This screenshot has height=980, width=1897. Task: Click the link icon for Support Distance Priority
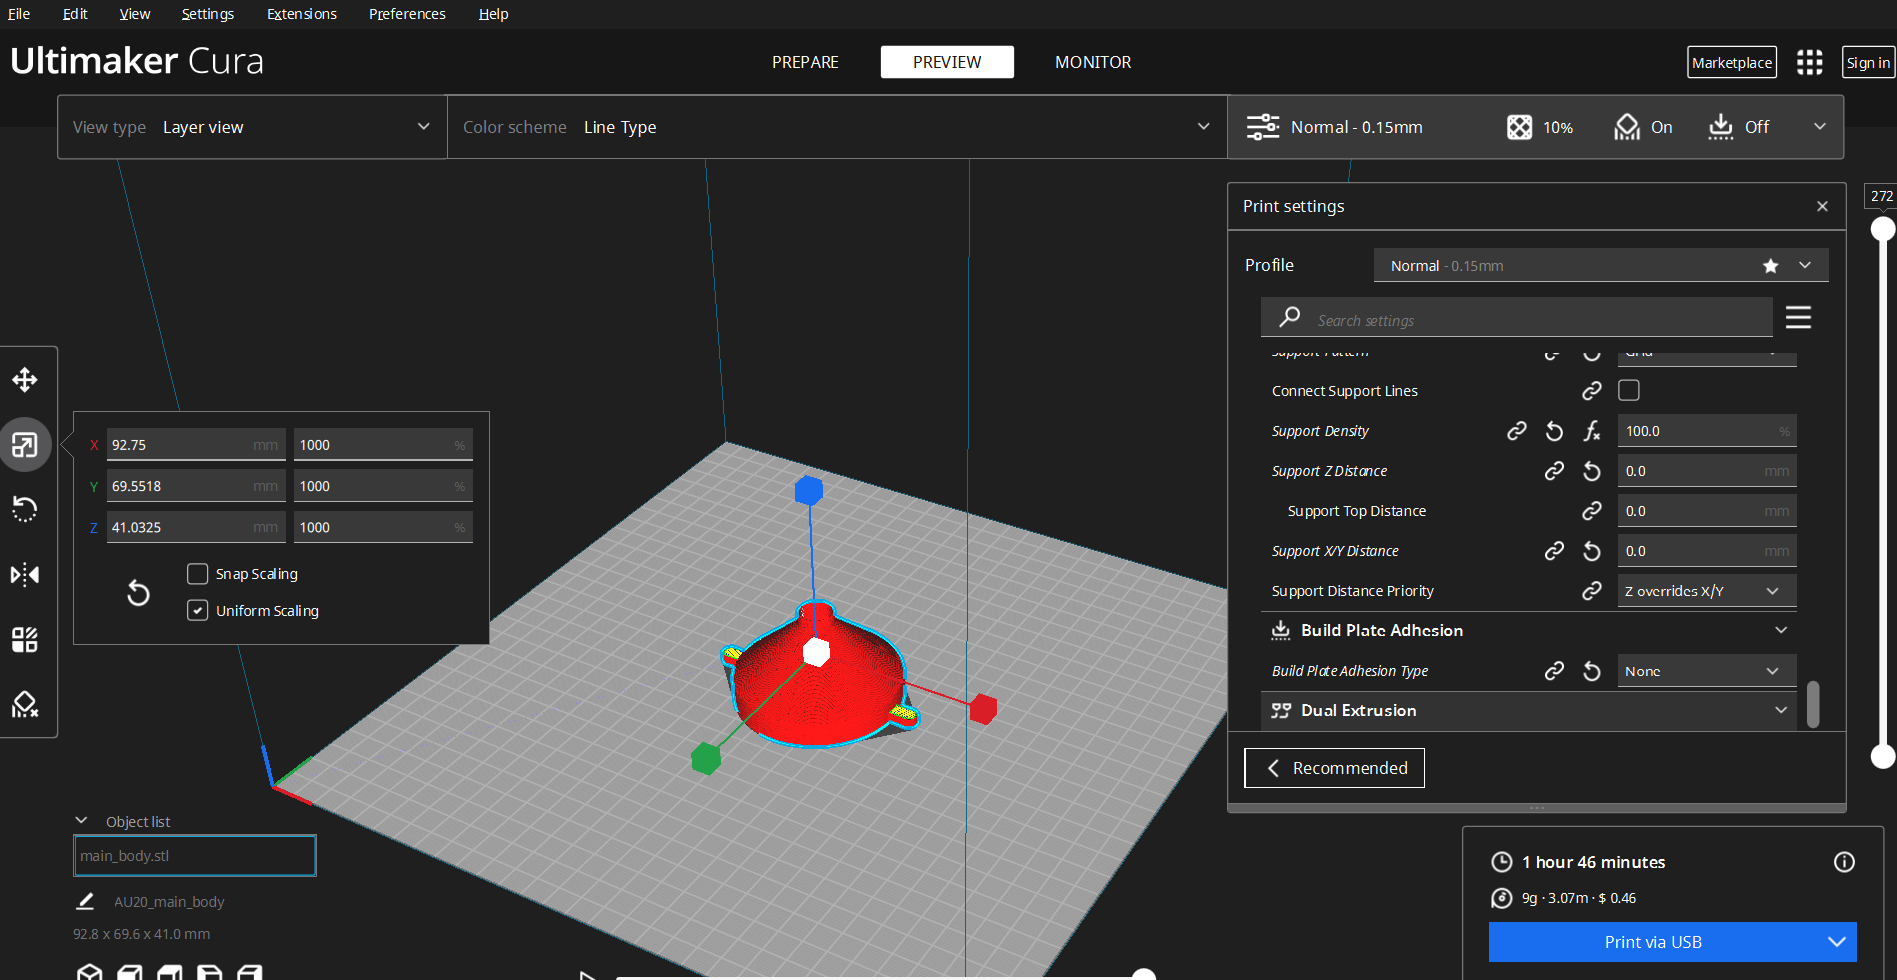pyautogui.click(x=1592, y=591)
